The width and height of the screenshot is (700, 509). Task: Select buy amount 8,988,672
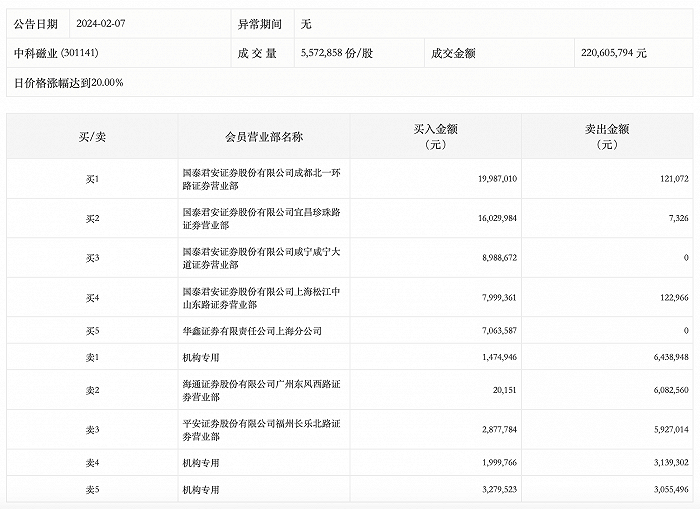[499, 258]
